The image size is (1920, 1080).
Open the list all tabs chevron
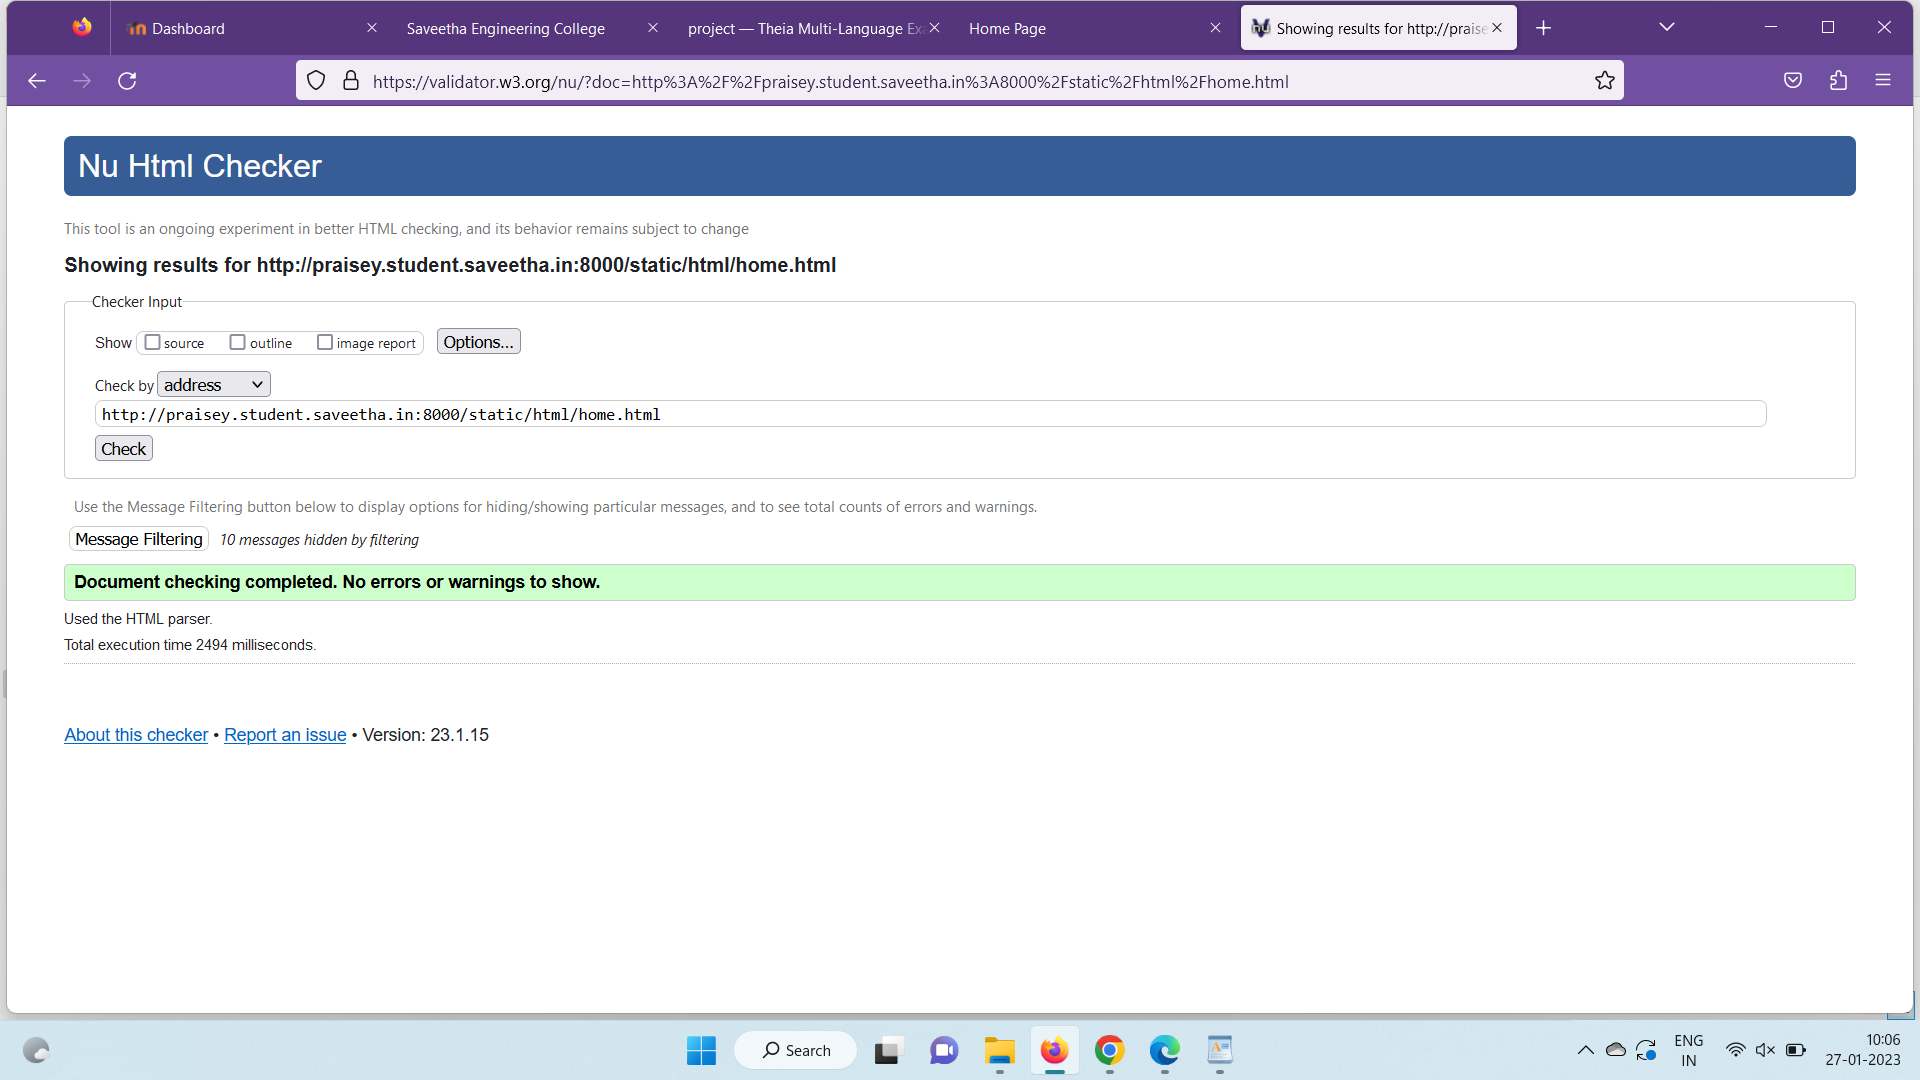coord(1666,28)
